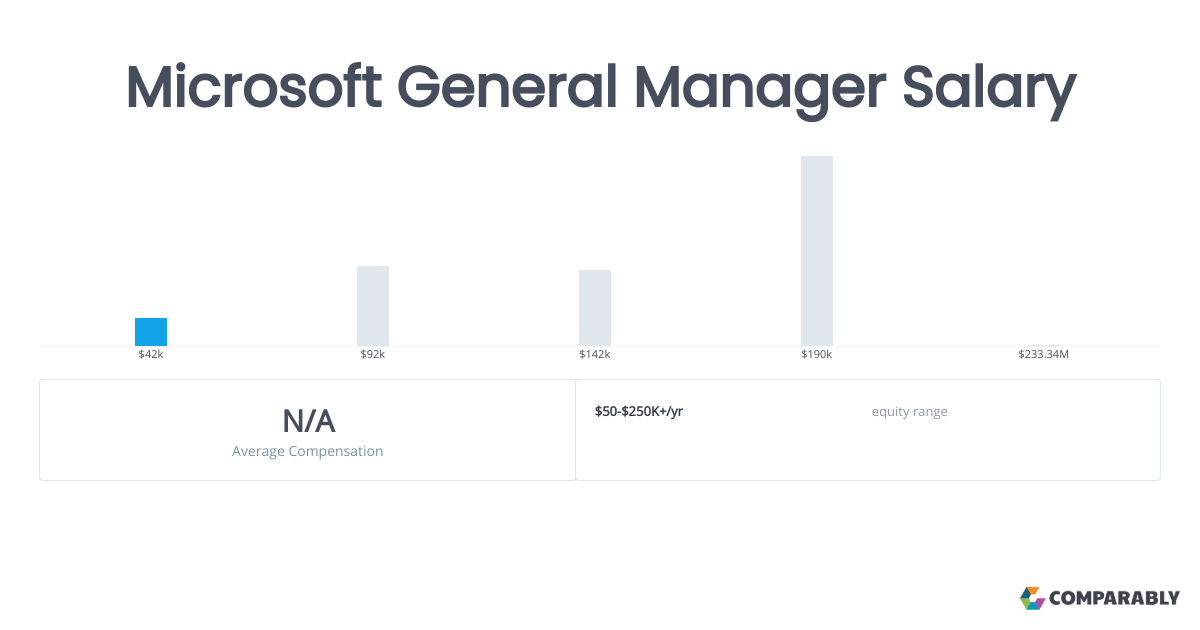
Task: Click the equity range label
Action: [x=909, y=412]
